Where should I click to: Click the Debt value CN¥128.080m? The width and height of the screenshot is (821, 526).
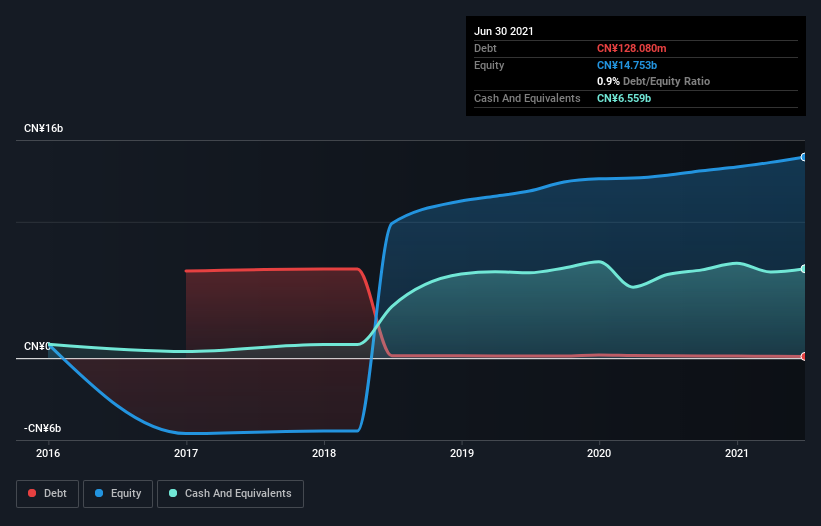point(631,48)
